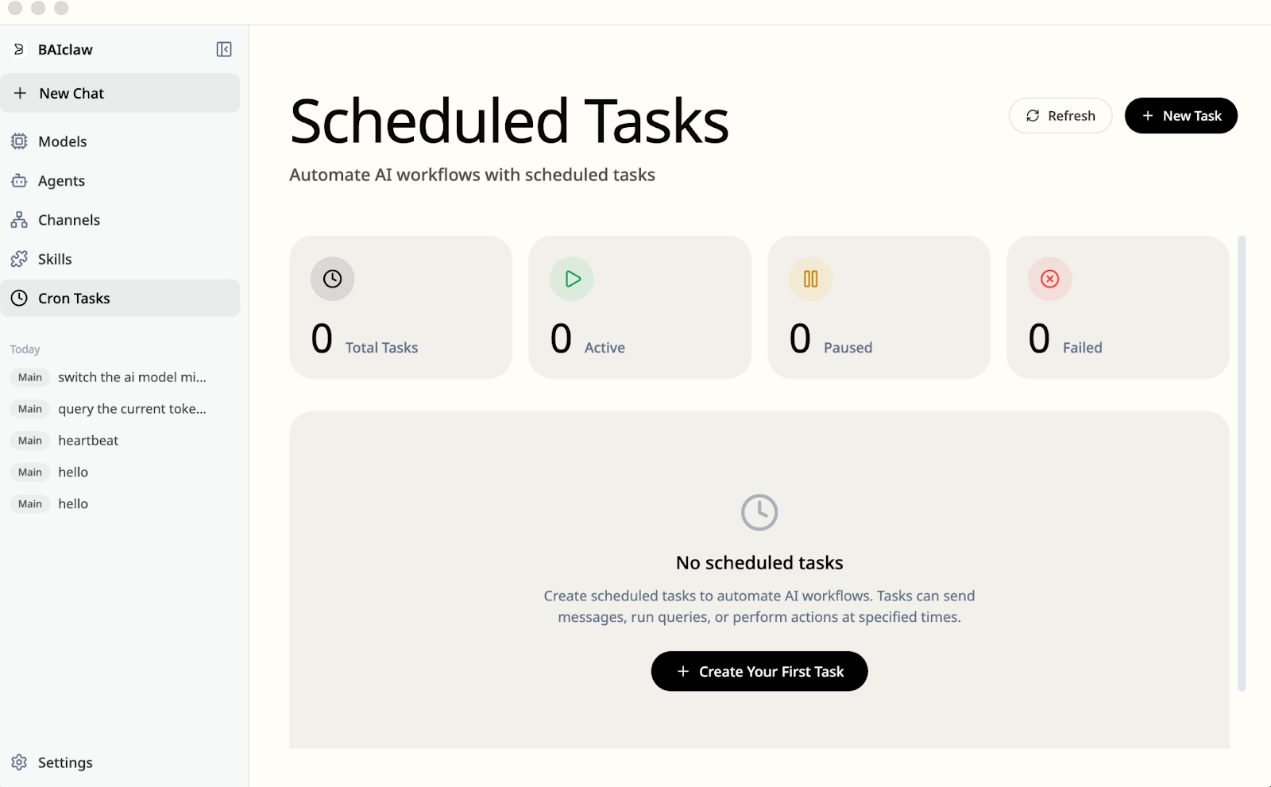This screenshot has width=1271, height=787.
Task: Click the Settings gear icon
Action: [x=19, y=763]
